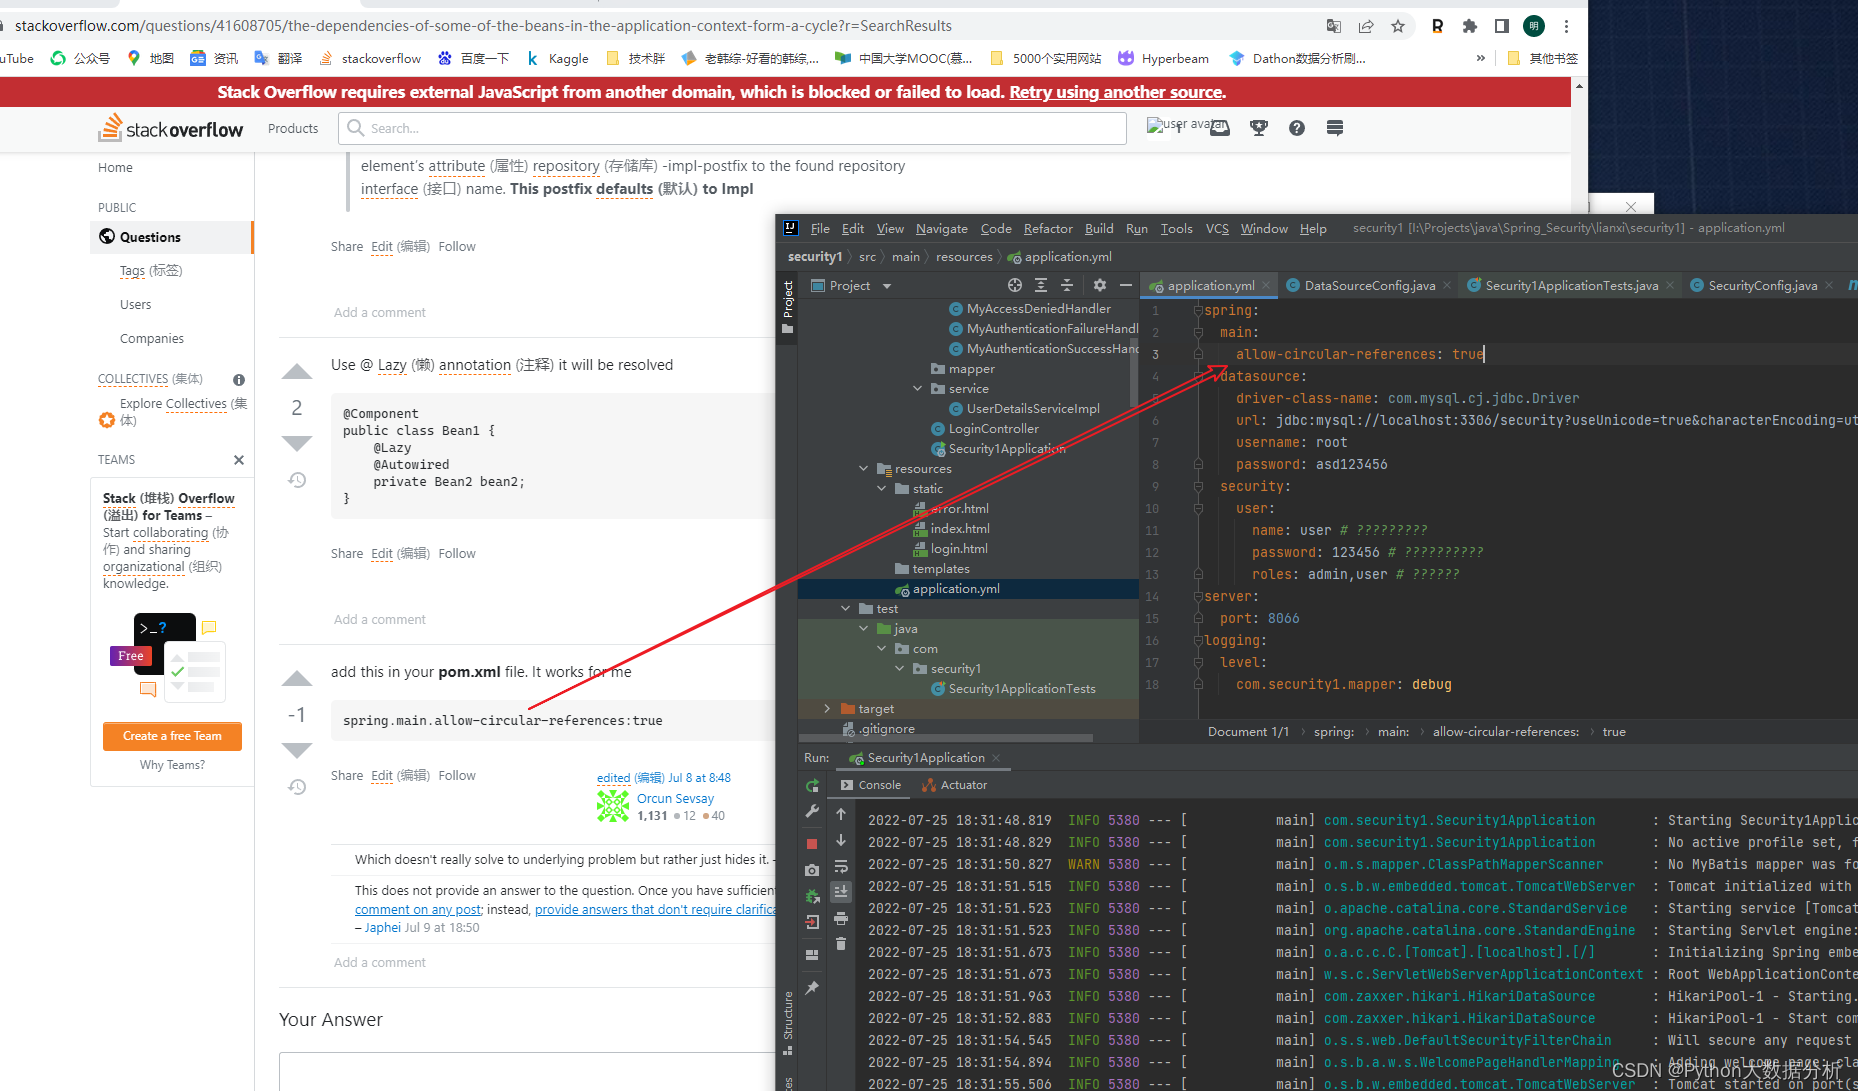Viewport: 1858px width, 1091px height.
Task: Select opened file with crosshair icon
Action: tap(1014, 285)
